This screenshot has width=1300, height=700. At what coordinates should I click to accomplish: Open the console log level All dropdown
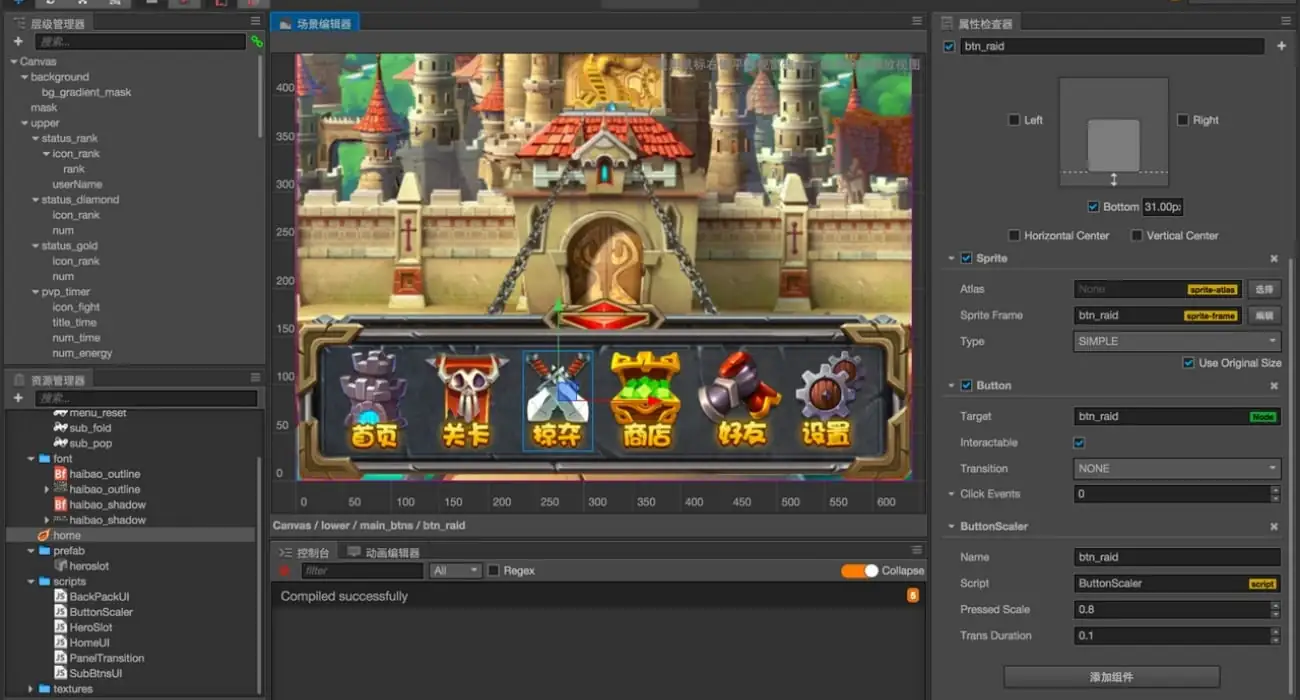(x=455, y=571)
